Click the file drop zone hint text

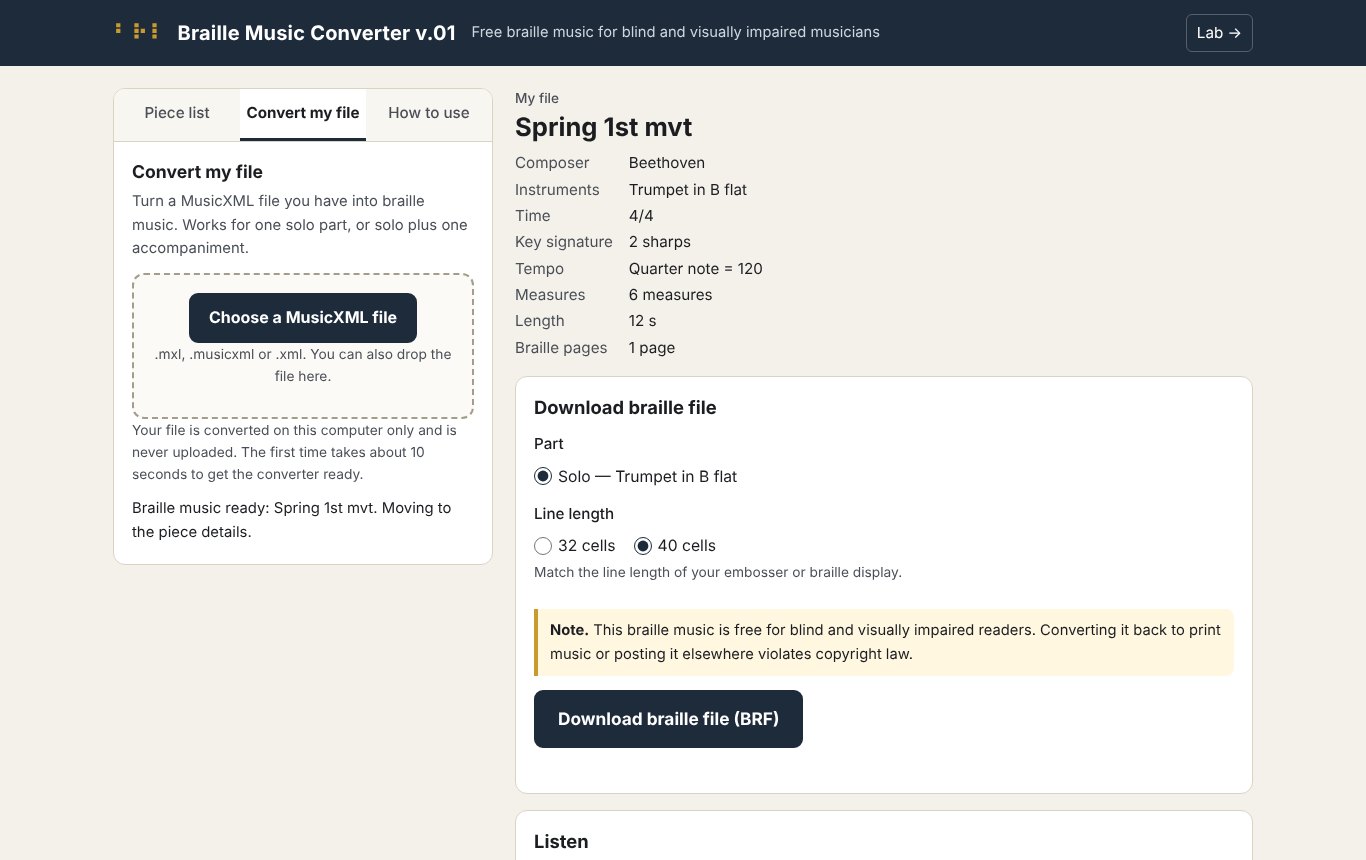pyautogui.click(x=303, y=365)
